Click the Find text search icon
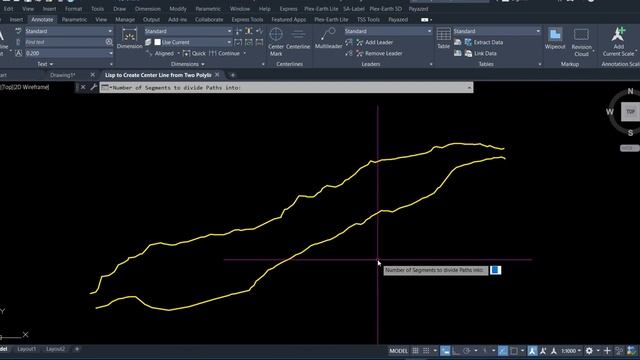Viewport: 640px width, 360px height. click(109, 42)
